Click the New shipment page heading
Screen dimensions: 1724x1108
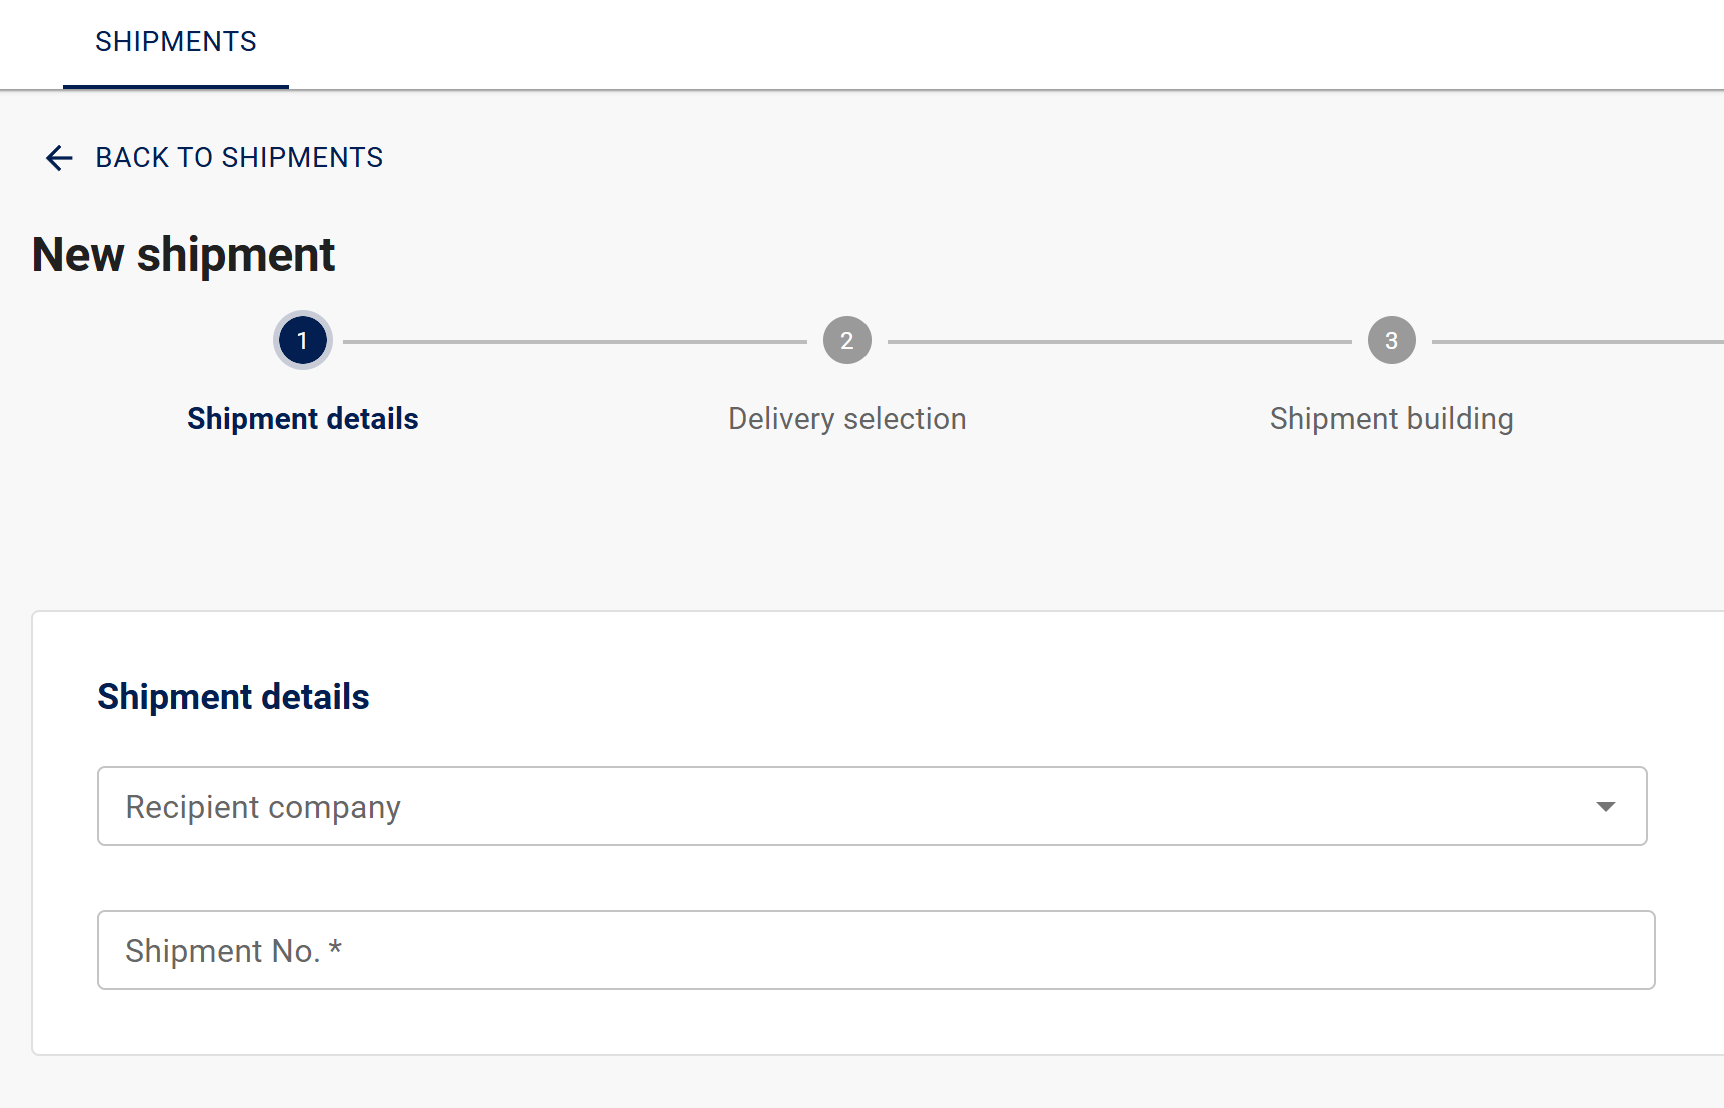point(184,255)
